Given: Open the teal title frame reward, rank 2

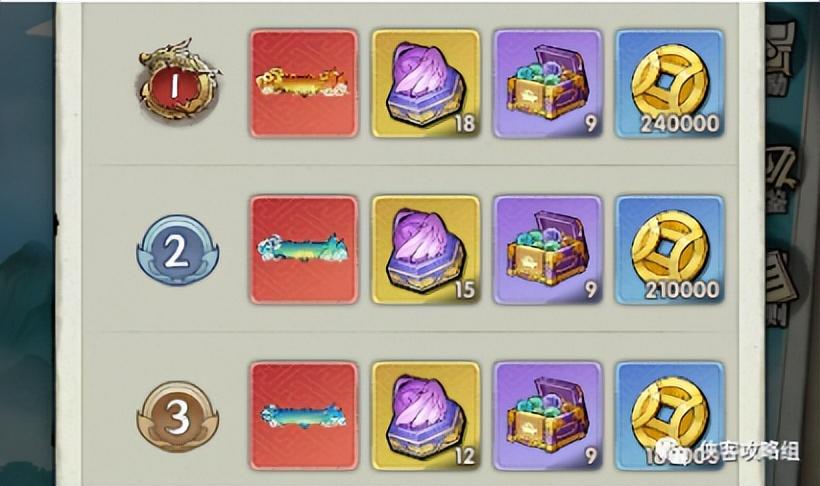Looking at the screenshot, I should (304, 250).
